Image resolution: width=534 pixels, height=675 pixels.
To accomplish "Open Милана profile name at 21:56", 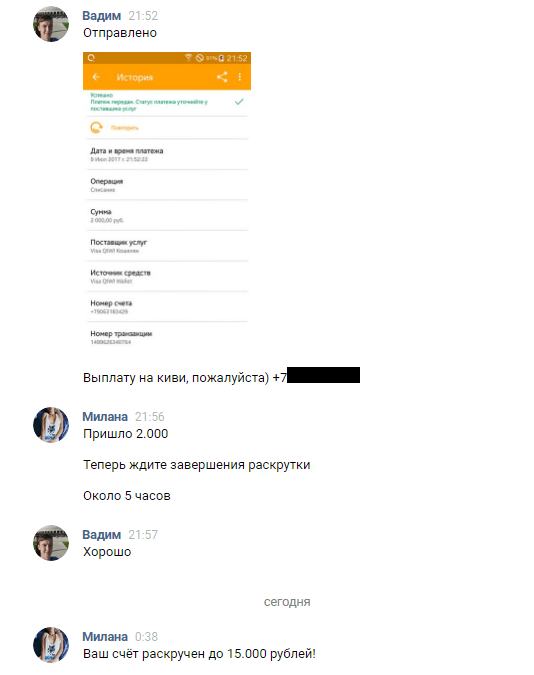I will pos(105,417).
